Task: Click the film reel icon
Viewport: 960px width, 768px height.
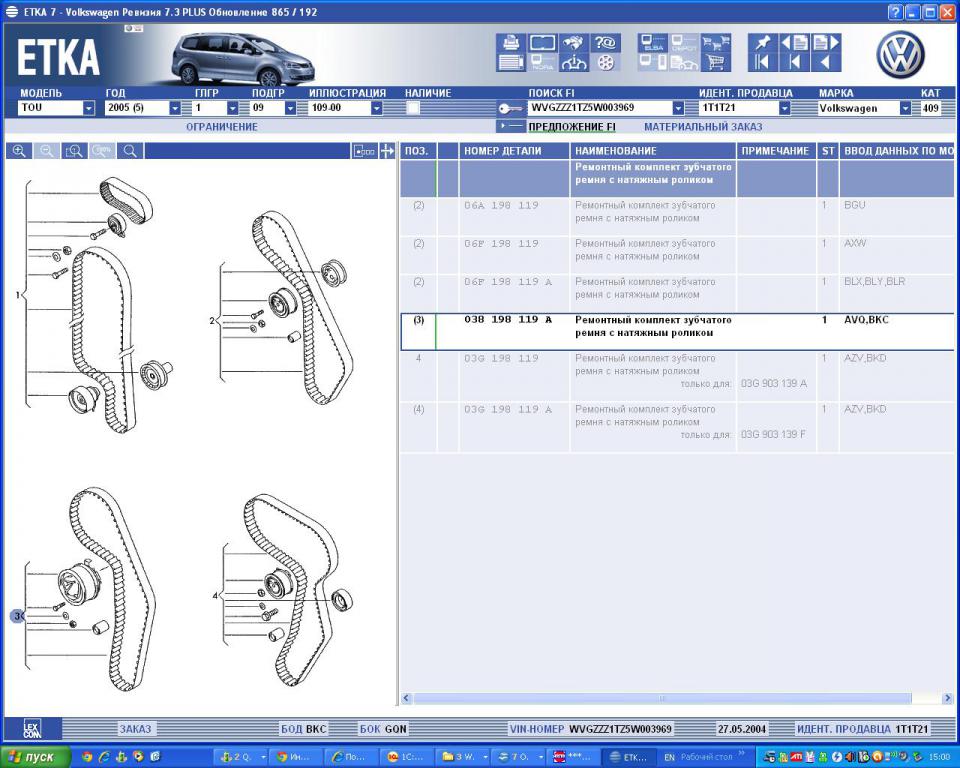Action: tap(605, 62)
